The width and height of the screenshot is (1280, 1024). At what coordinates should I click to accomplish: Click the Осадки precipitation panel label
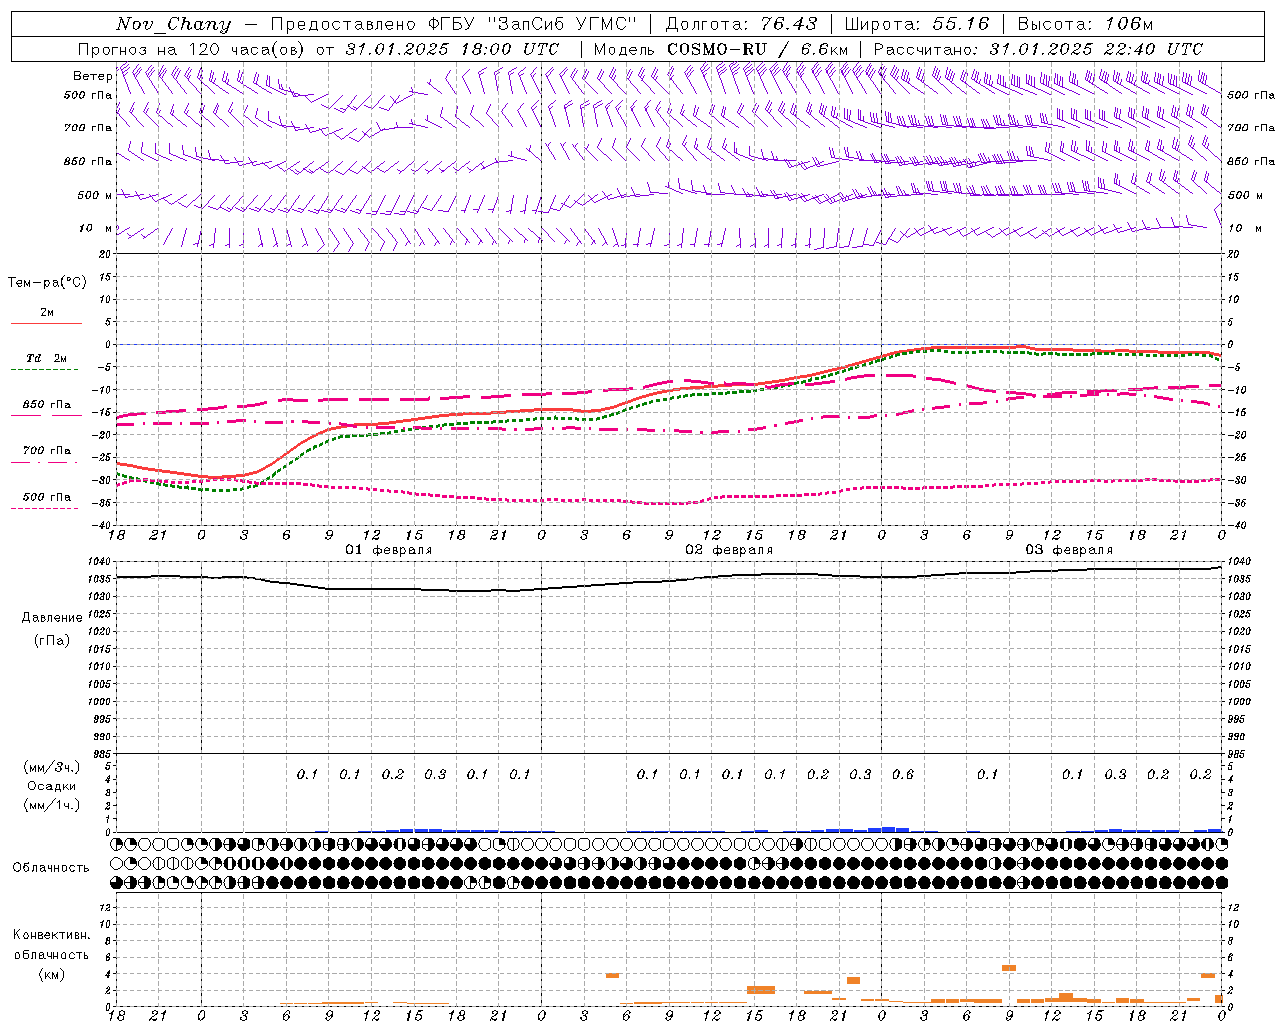tap(52, 786)
